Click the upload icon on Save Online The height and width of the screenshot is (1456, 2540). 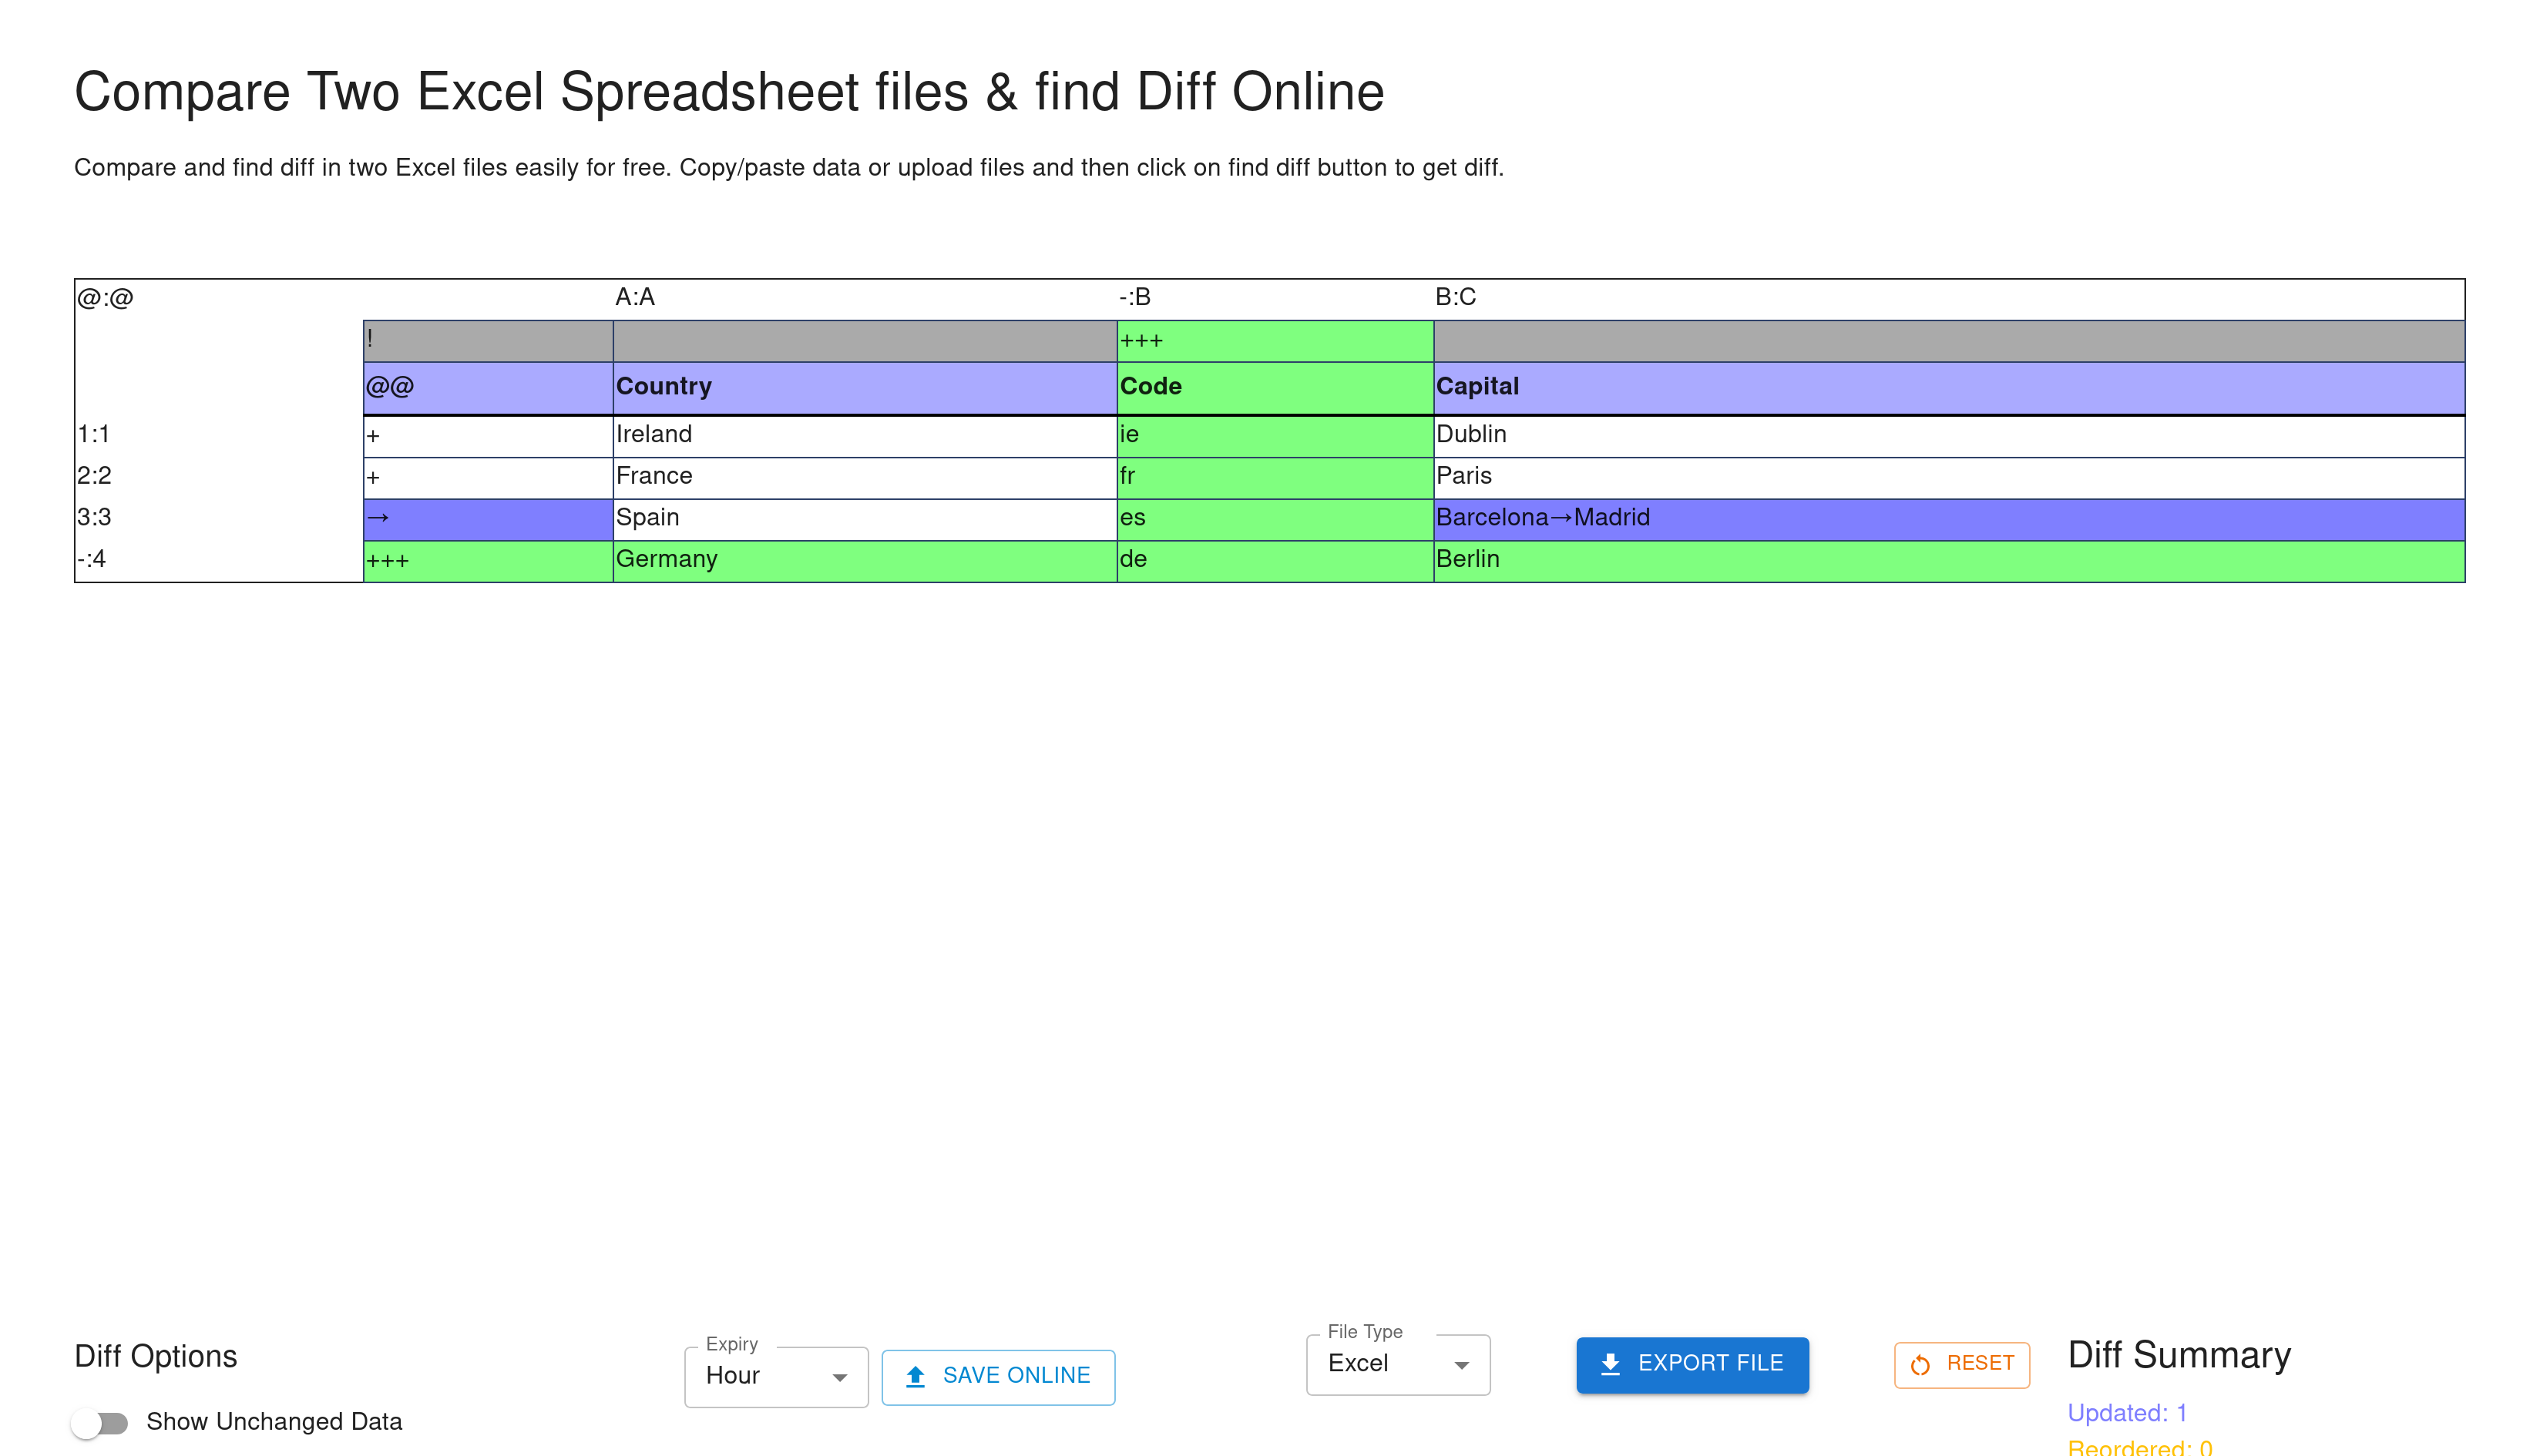point(915,1377)
